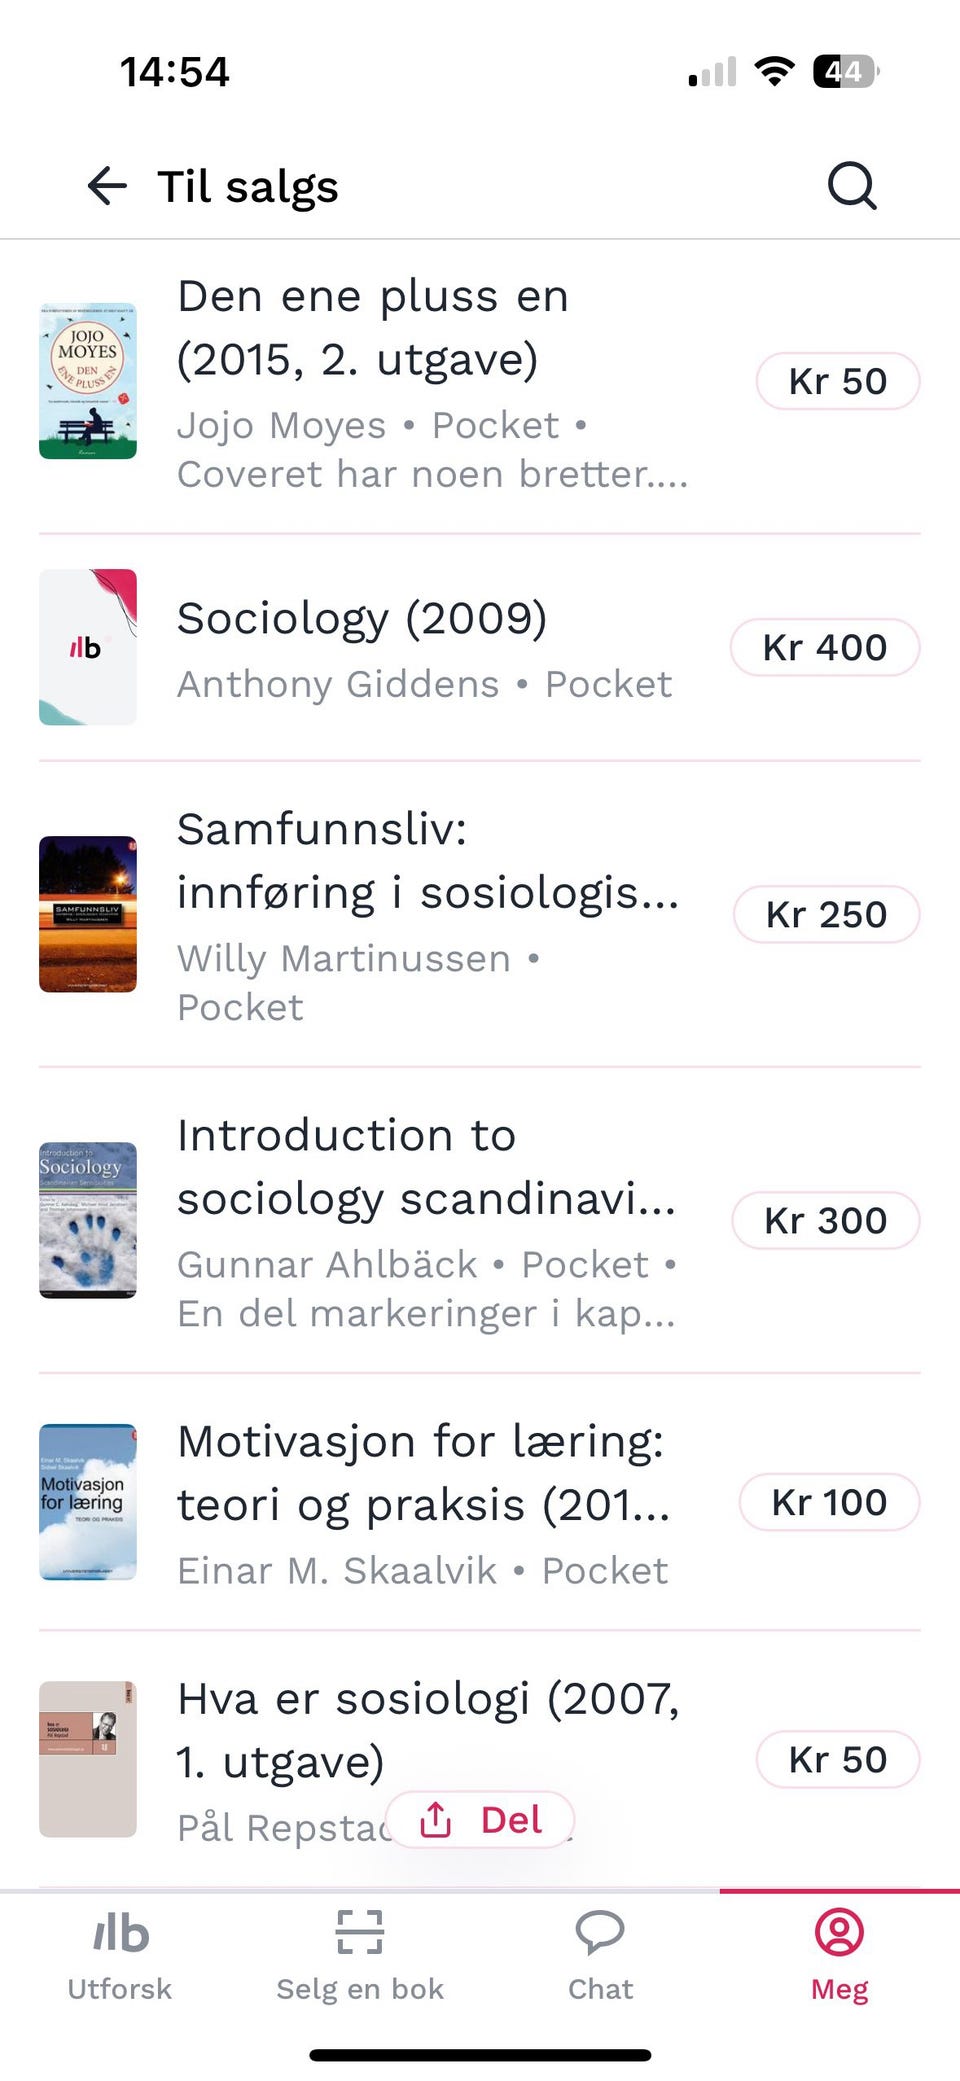The image size is (960, 2081).
Task: Open Sociology (2009) listing title
Action: pyautogui.click(x=362, y=618)
